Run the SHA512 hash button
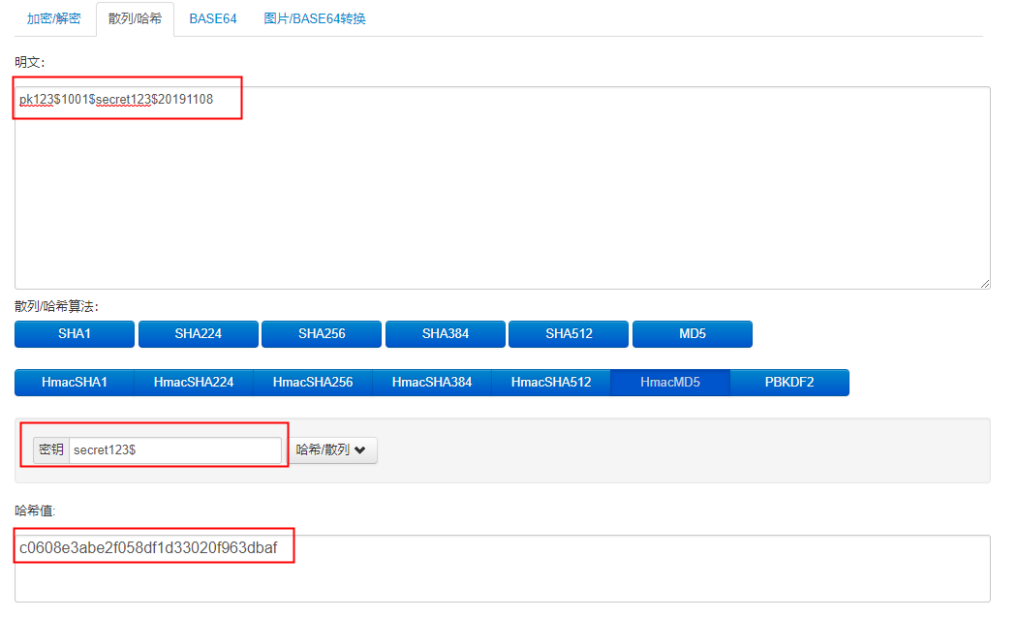 (568, 334)
